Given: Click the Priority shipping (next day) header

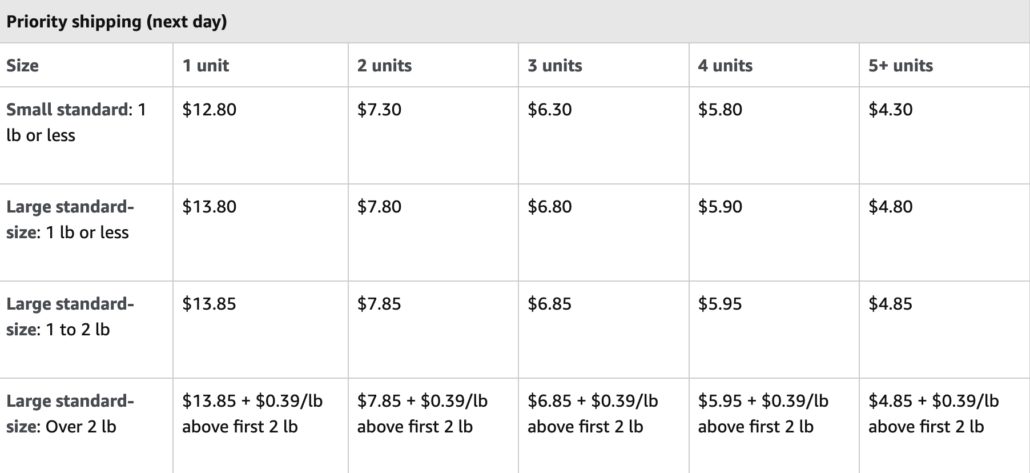Looking at the screenshot, I should click(116, 22).
